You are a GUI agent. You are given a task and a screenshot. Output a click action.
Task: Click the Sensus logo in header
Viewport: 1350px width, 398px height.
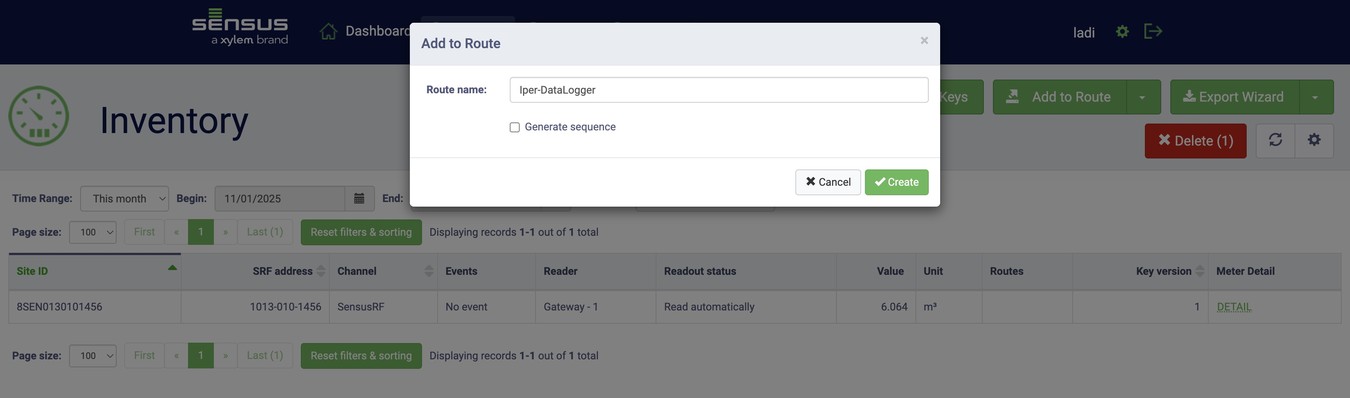(x=240, y=28)
